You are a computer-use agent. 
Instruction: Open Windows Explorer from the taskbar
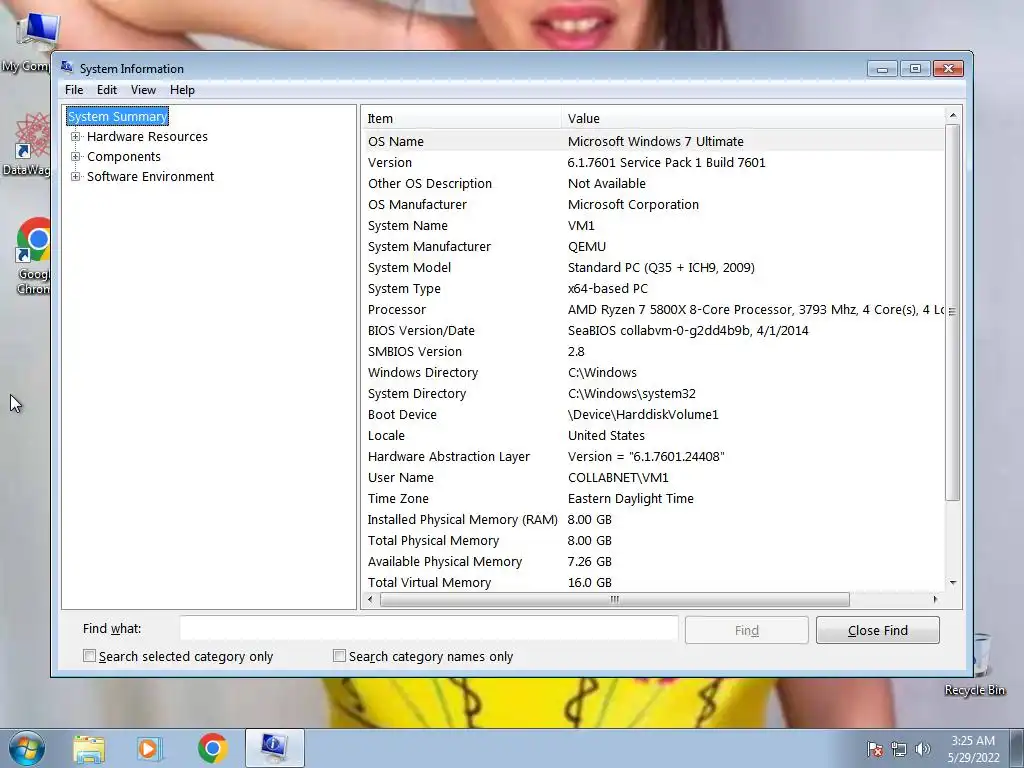tap(89, 748)
